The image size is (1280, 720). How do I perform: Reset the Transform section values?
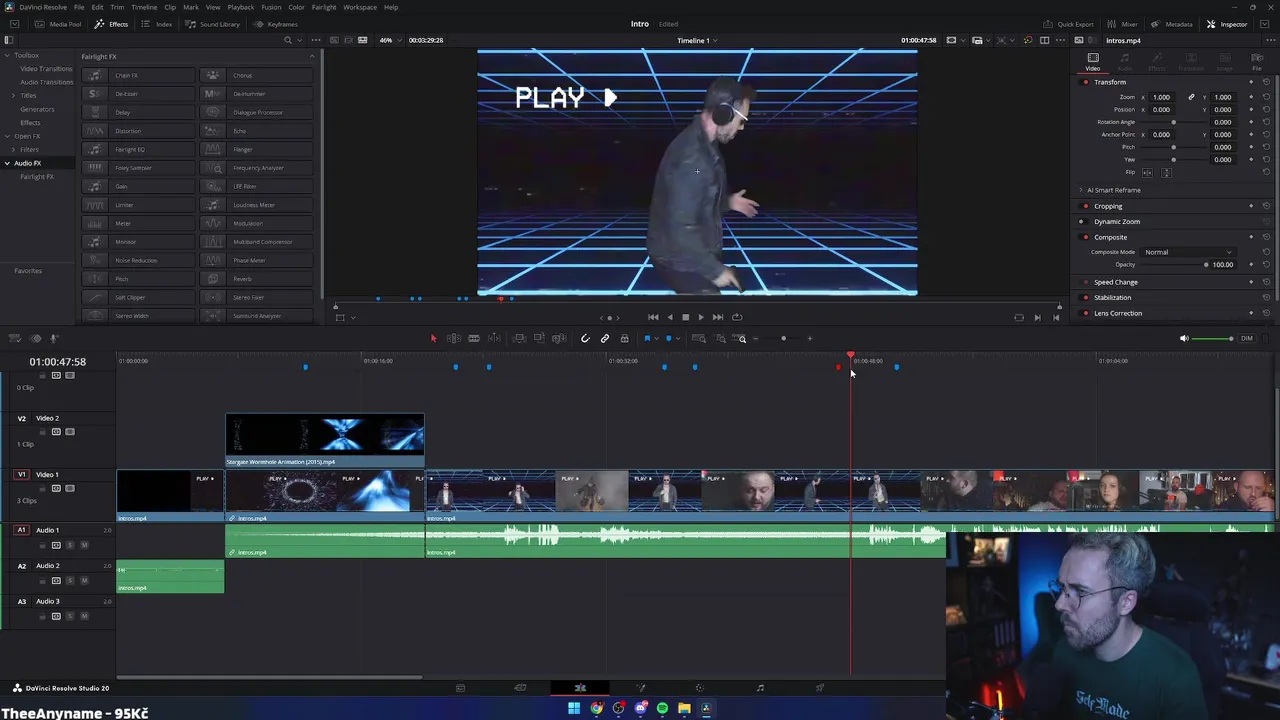pyautogui.click(x=1266, y=82)
